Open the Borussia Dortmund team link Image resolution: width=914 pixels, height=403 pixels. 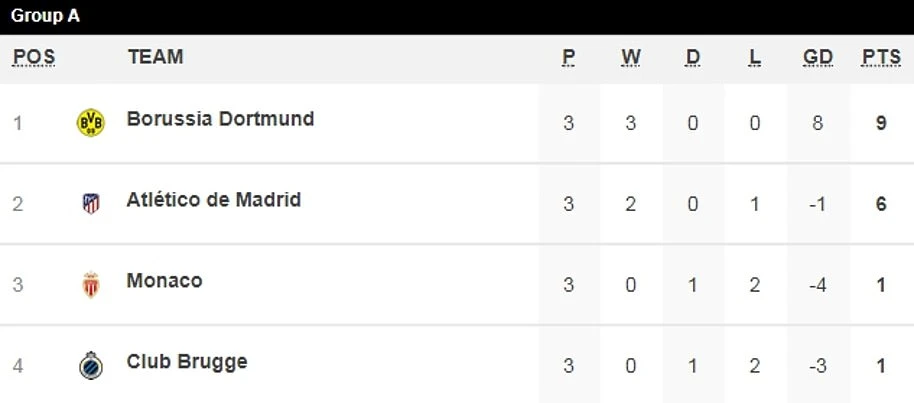coord(220,119)
